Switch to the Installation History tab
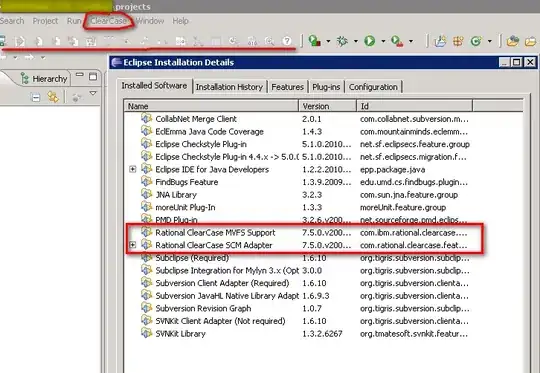Viewport: 540px width, 373px height. click(229, 87)
